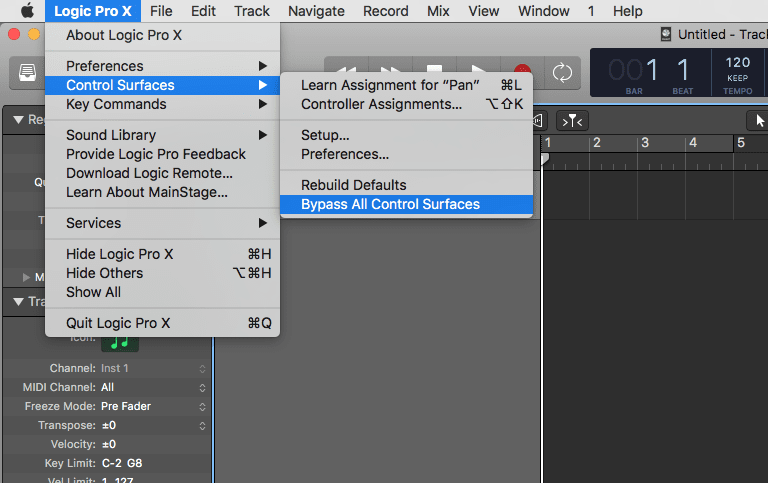Open Control Surfaces Setup...

tap(406, 135)
